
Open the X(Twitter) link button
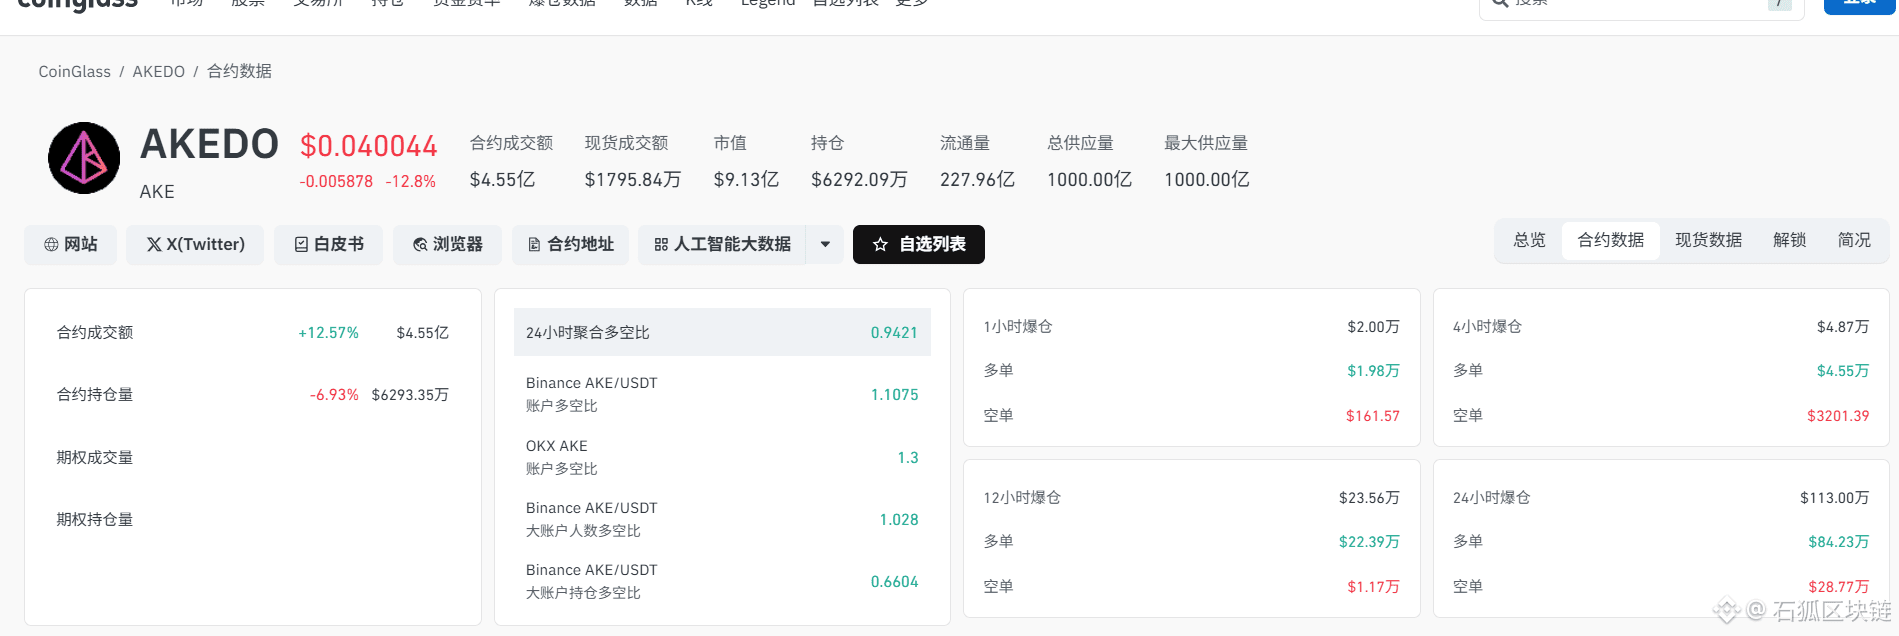click(195, 245)
